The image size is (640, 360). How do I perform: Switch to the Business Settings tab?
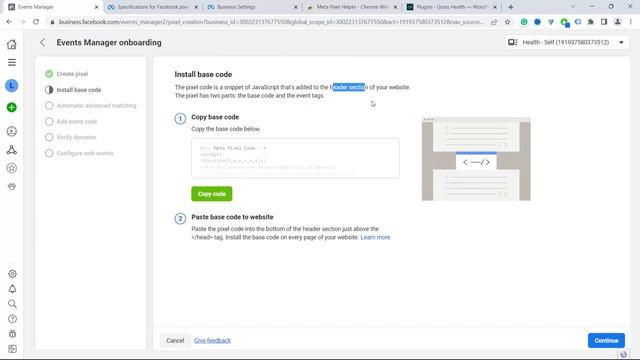click(252, 7)
